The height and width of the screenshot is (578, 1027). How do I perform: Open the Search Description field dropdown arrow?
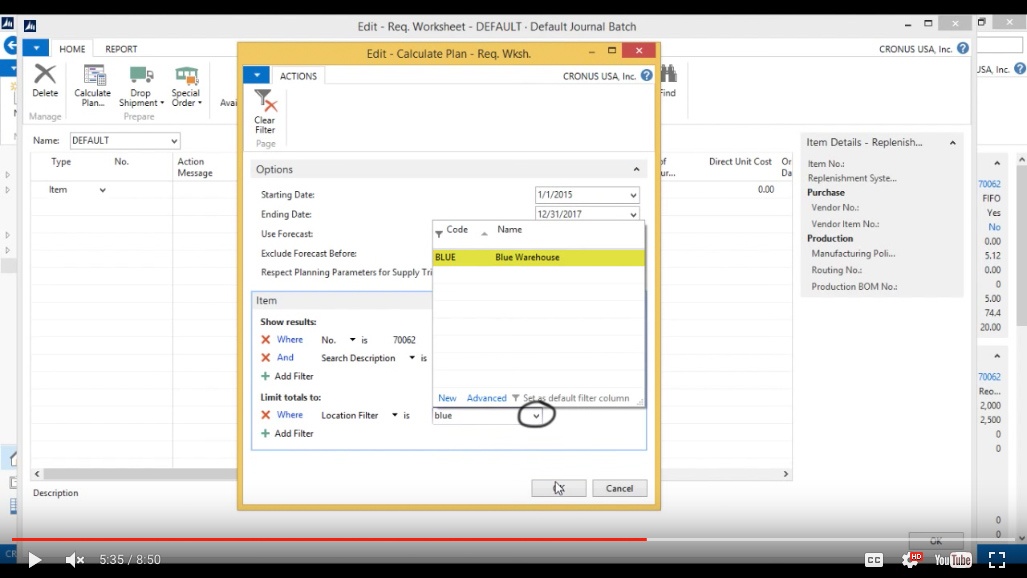coord(412,358)
